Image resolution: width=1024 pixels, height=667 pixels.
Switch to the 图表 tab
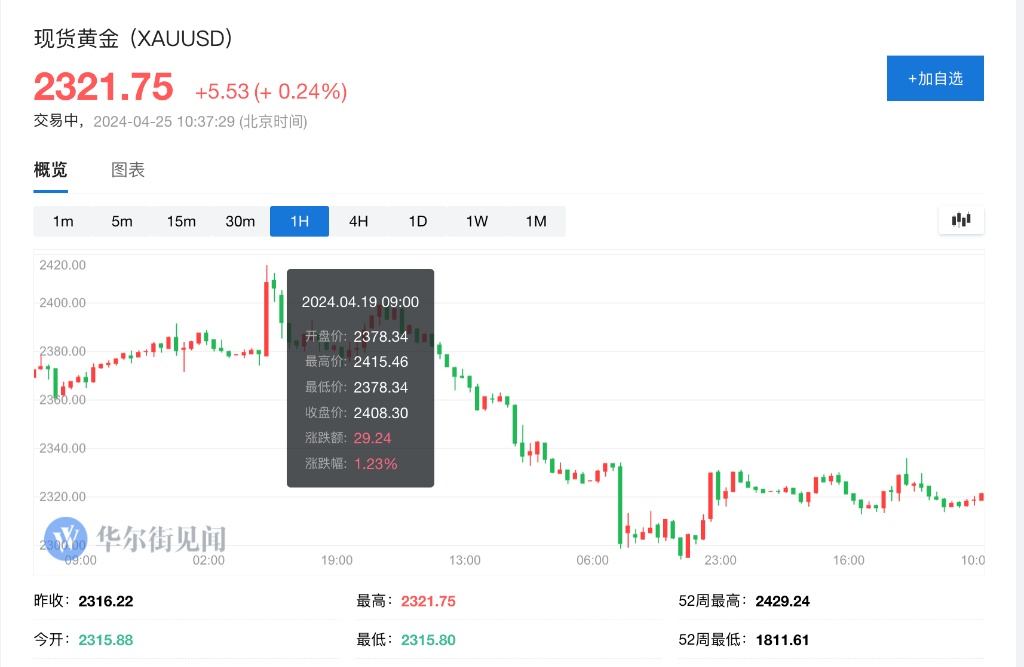click(128, 170)
